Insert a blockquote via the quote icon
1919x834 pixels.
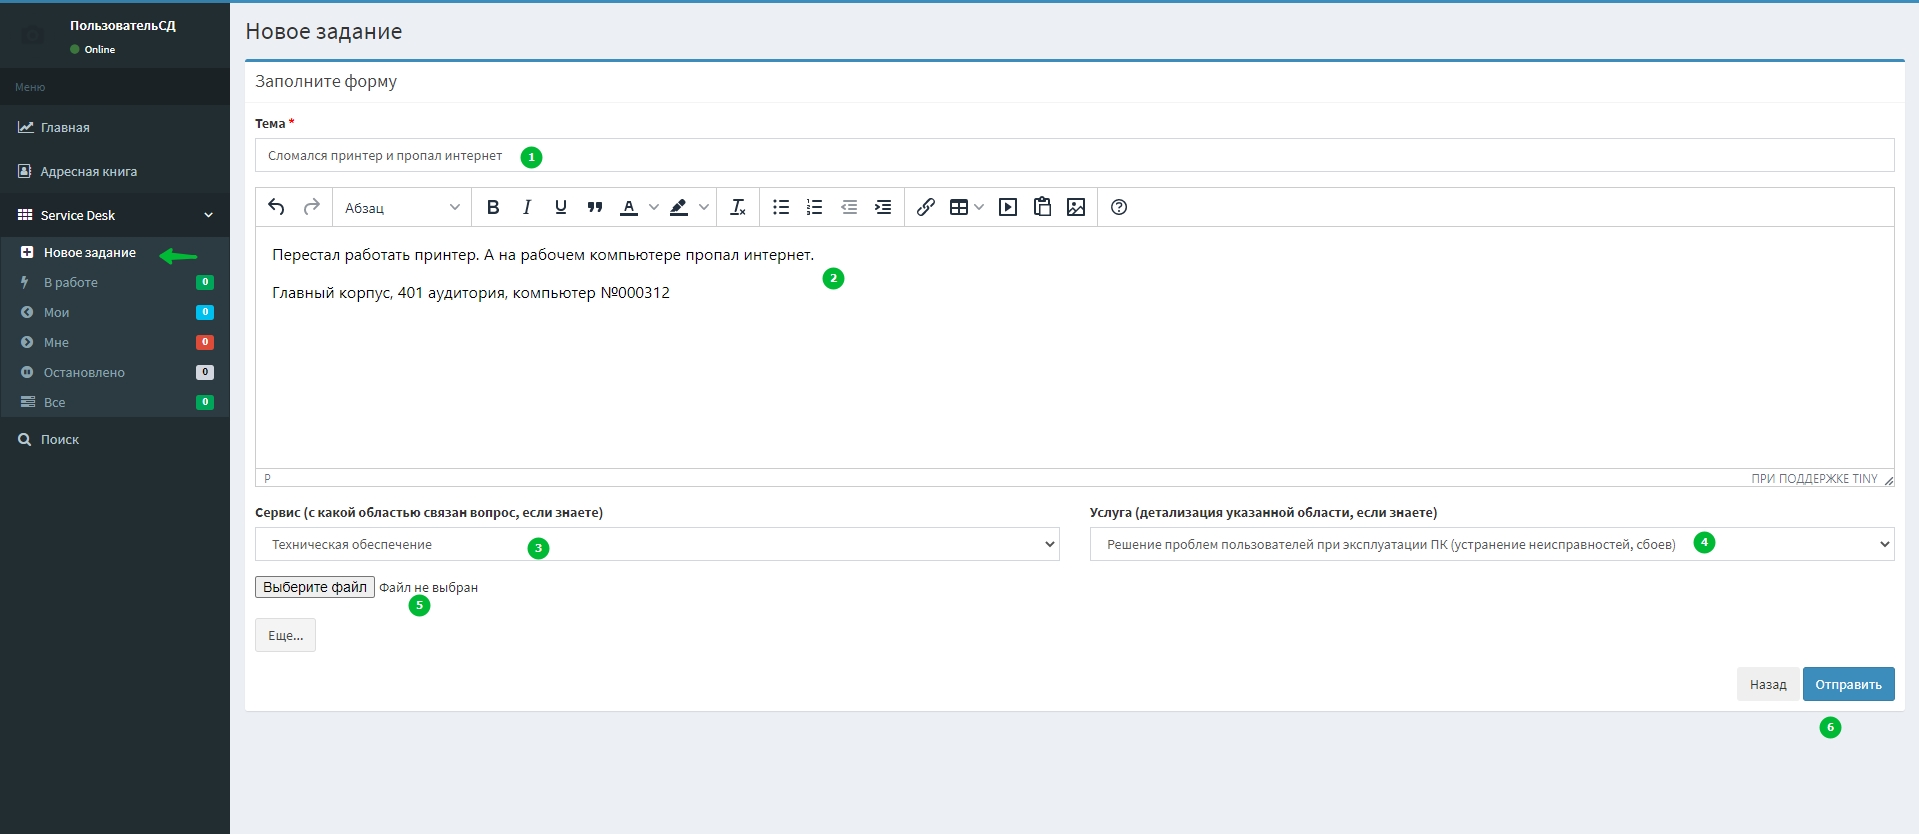pyautogui.click(x=595, y=207)
